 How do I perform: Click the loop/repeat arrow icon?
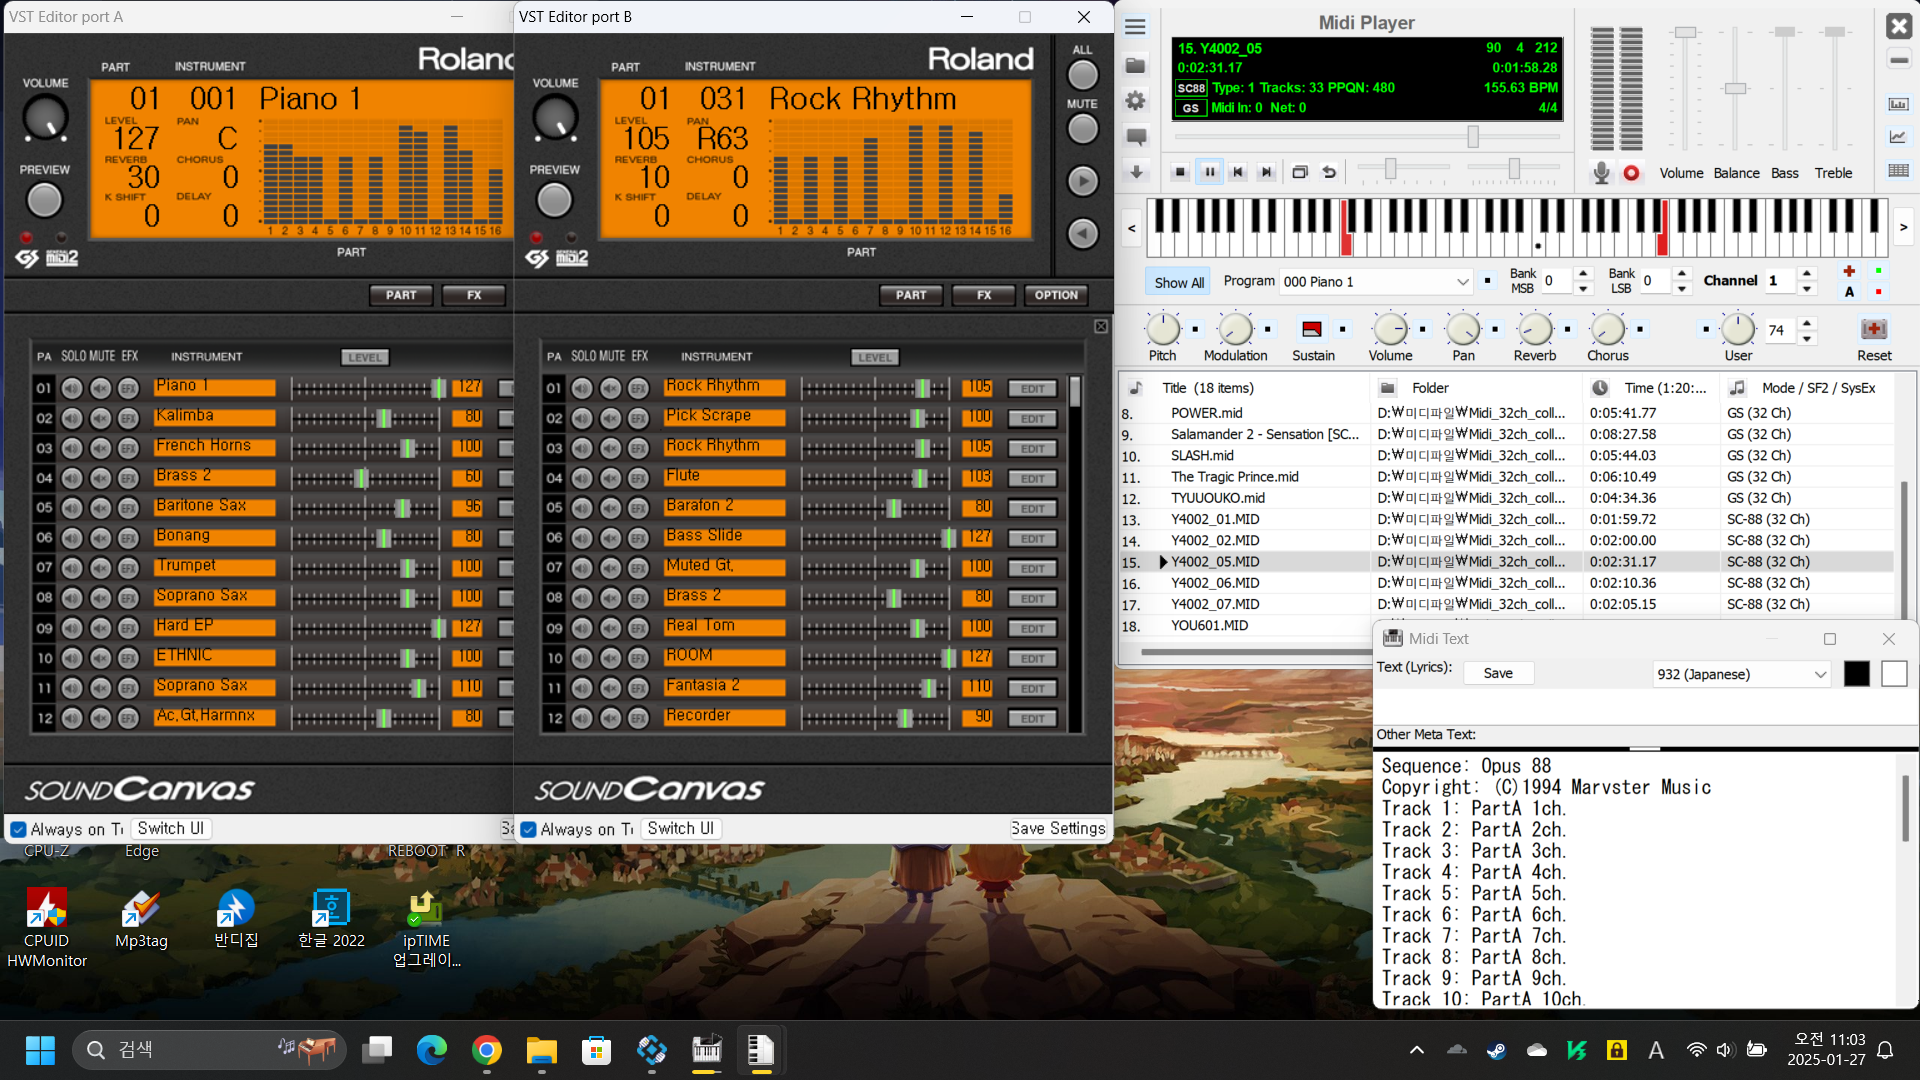1329,172
